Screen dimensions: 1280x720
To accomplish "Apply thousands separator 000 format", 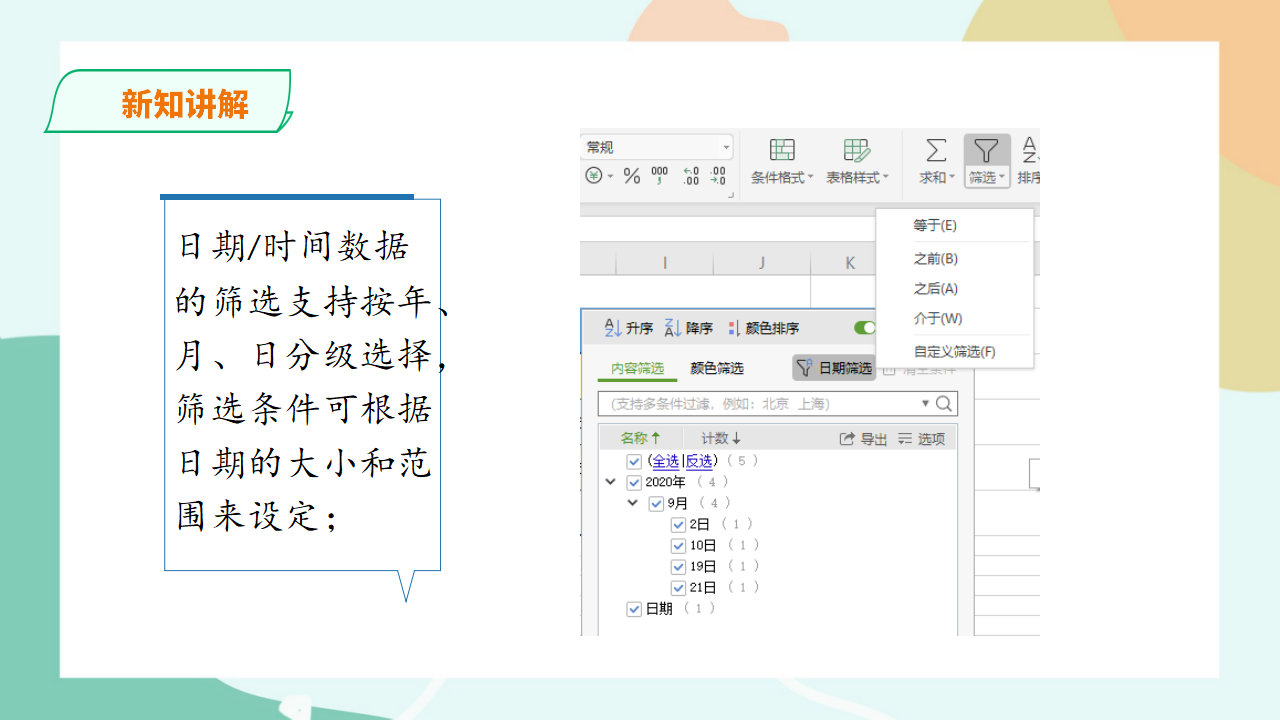I will [x=660, y=176].
